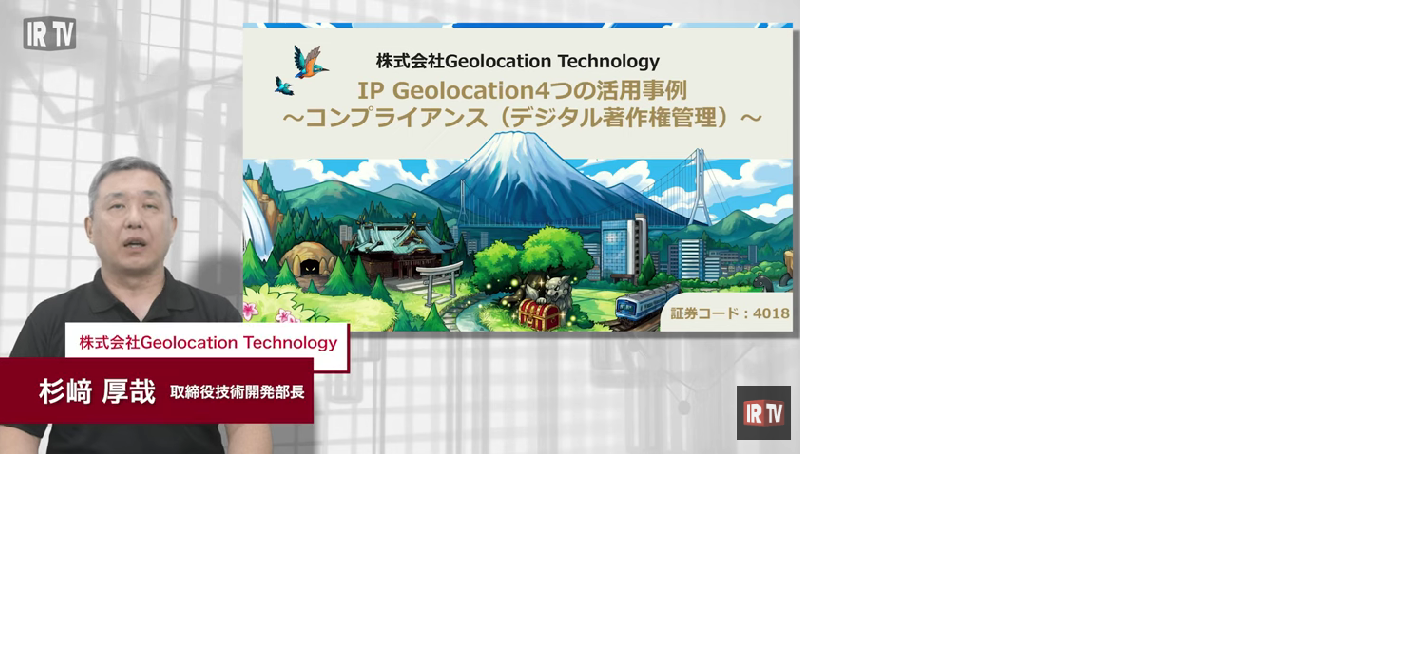
Task: Click the job title 取締役技術開発部長
Action: pyautogui.click(x=237, y=392)
